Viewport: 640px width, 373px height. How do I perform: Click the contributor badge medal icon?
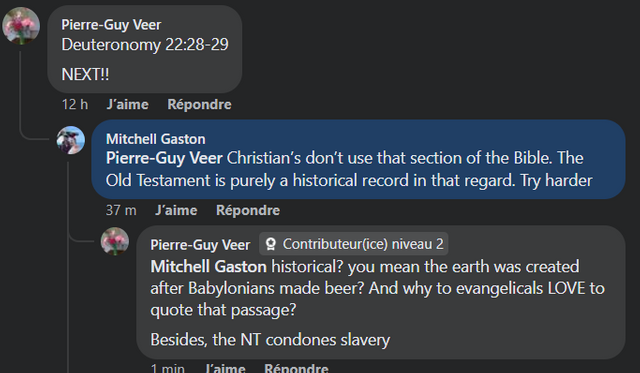coord(270,244)
